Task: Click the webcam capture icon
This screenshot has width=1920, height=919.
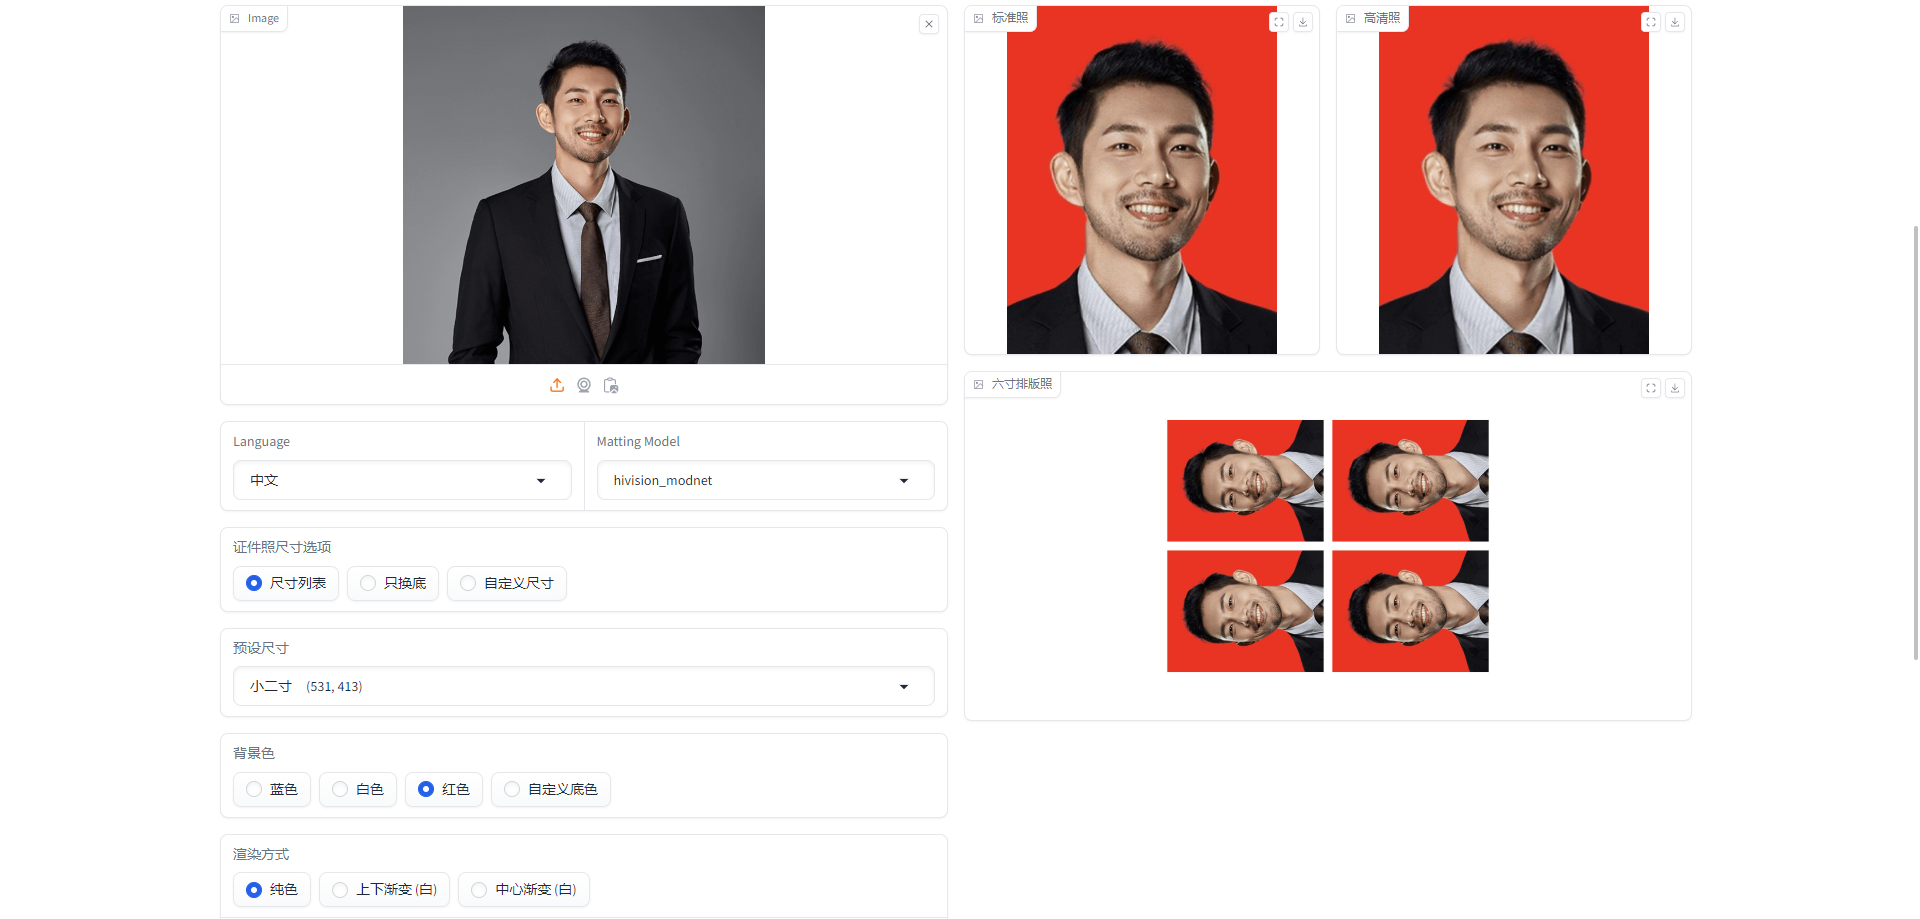Action: click(584, 385)
